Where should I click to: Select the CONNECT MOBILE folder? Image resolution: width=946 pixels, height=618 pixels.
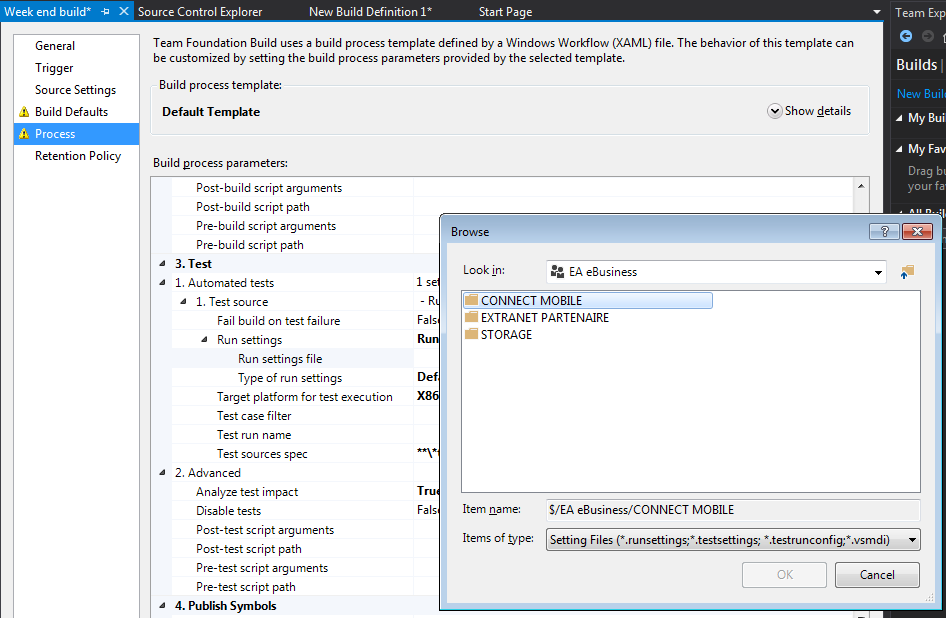(588, 301)
